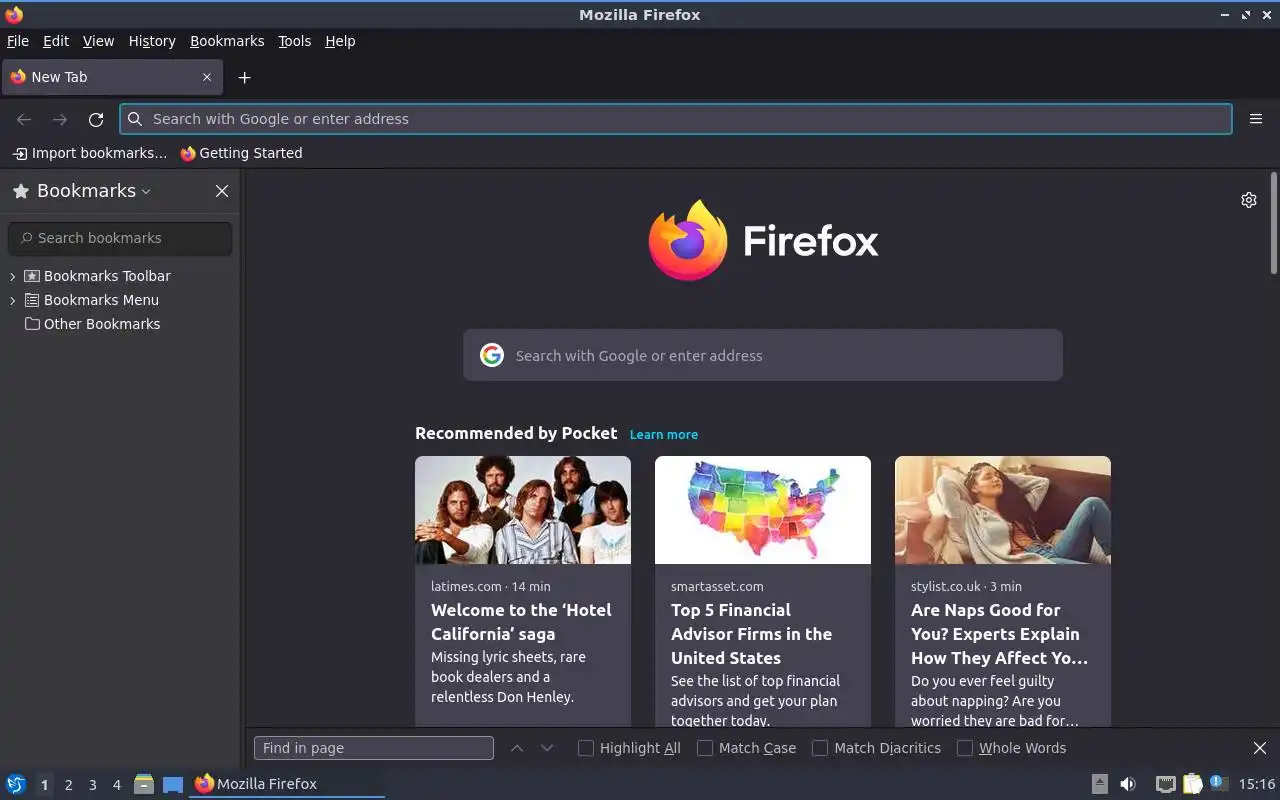The height and width of the screenshot is (800, 1280).
Task: Open the Bookmarks menu in menu bar
Action: 227,41
